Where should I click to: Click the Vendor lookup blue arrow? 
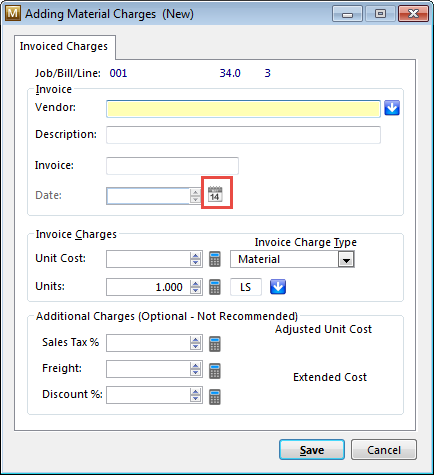coord(392,108)
